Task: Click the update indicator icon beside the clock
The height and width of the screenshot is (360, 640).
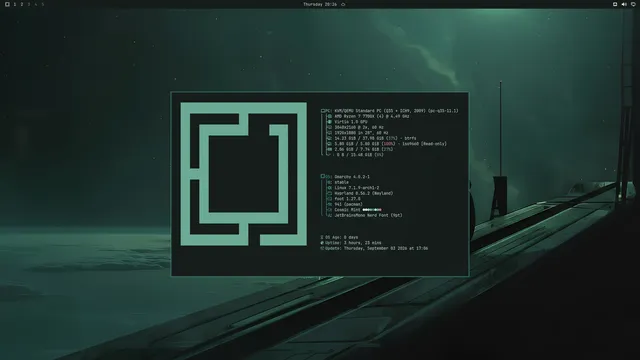Action: [x=343, y=4]
